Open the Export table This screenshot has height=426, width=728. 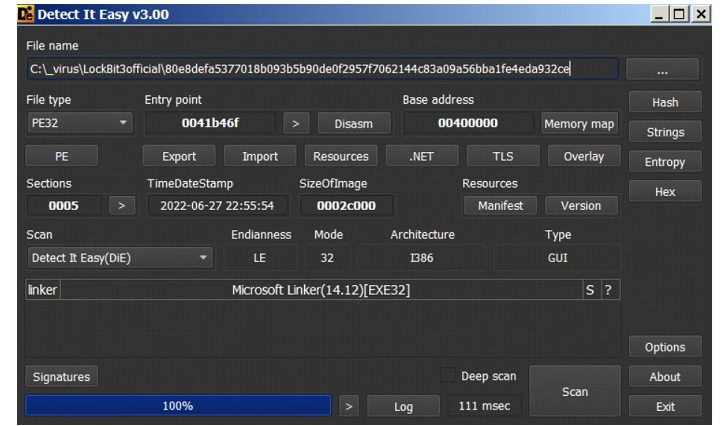179,156
